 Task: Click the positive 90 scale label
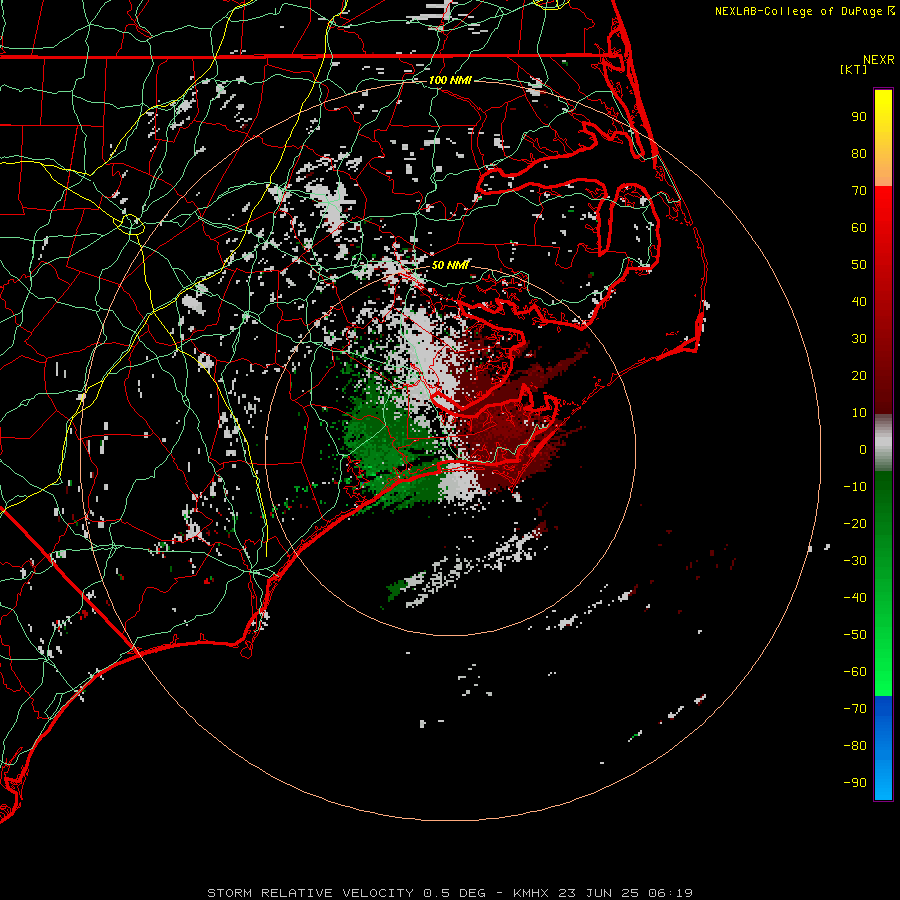(x=859, y=117)
